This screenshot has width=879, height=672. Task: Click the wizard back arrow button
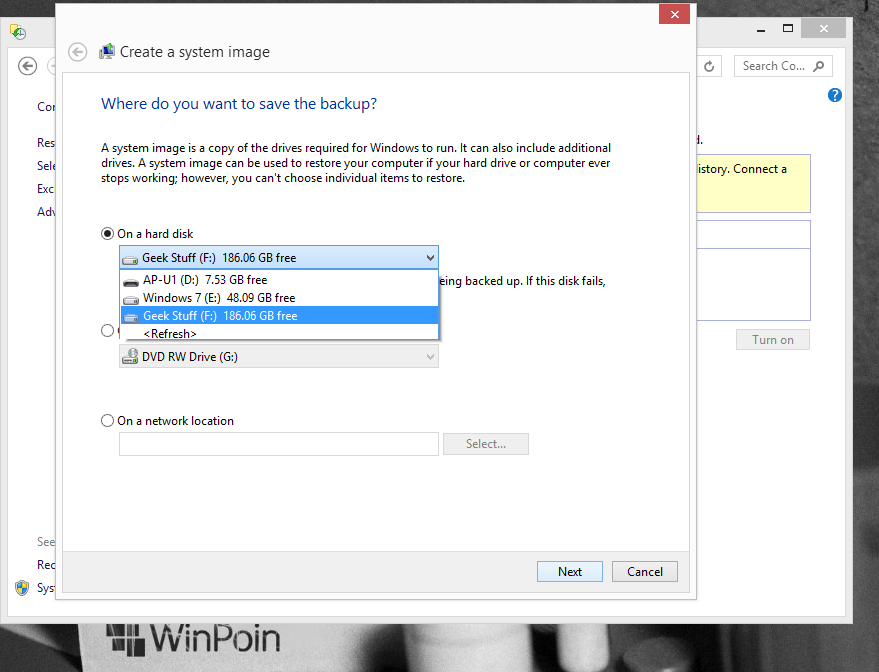click(x=77, y=52)
